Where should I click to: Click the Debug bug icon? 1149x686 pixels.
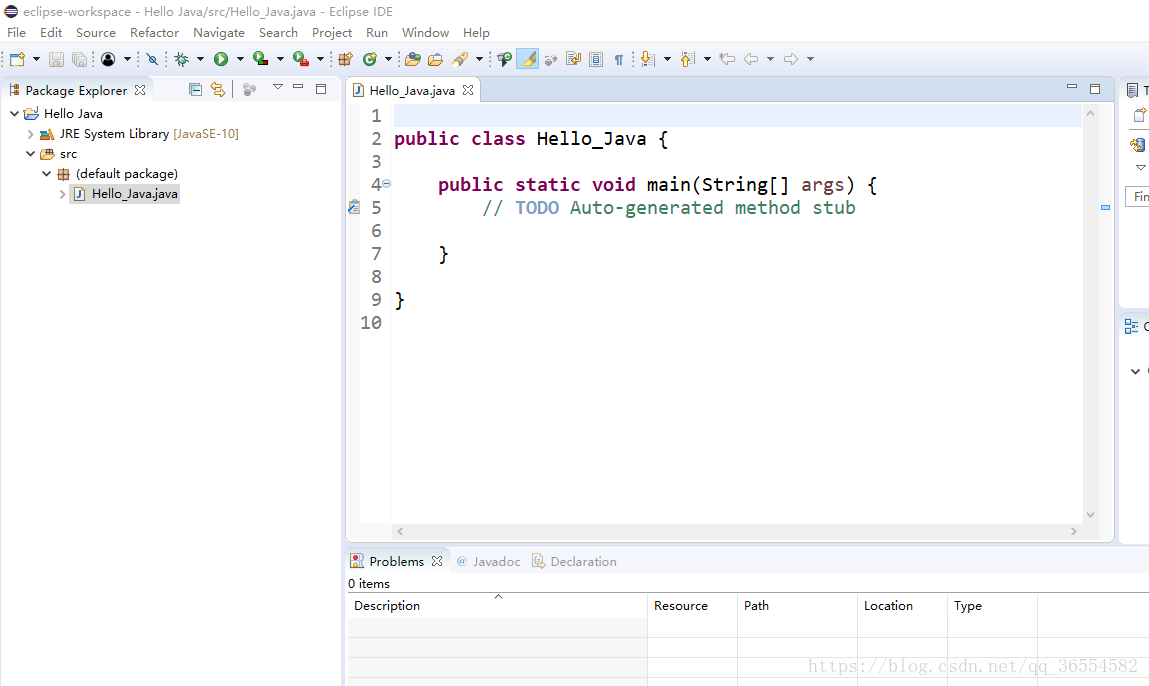click(182, 59)
